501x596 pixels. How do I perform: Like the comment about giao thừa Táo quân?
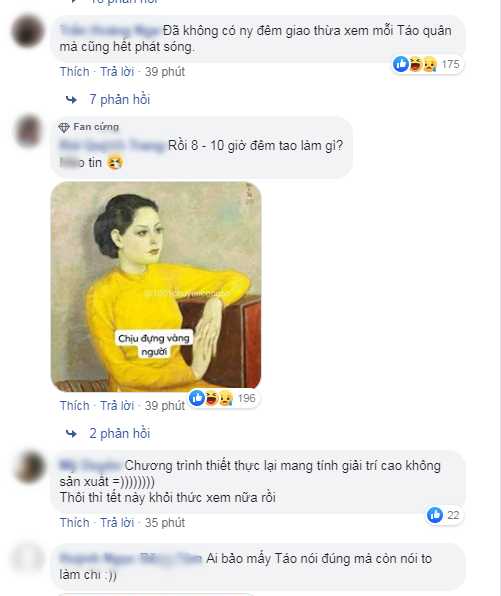tap(75, 72)
